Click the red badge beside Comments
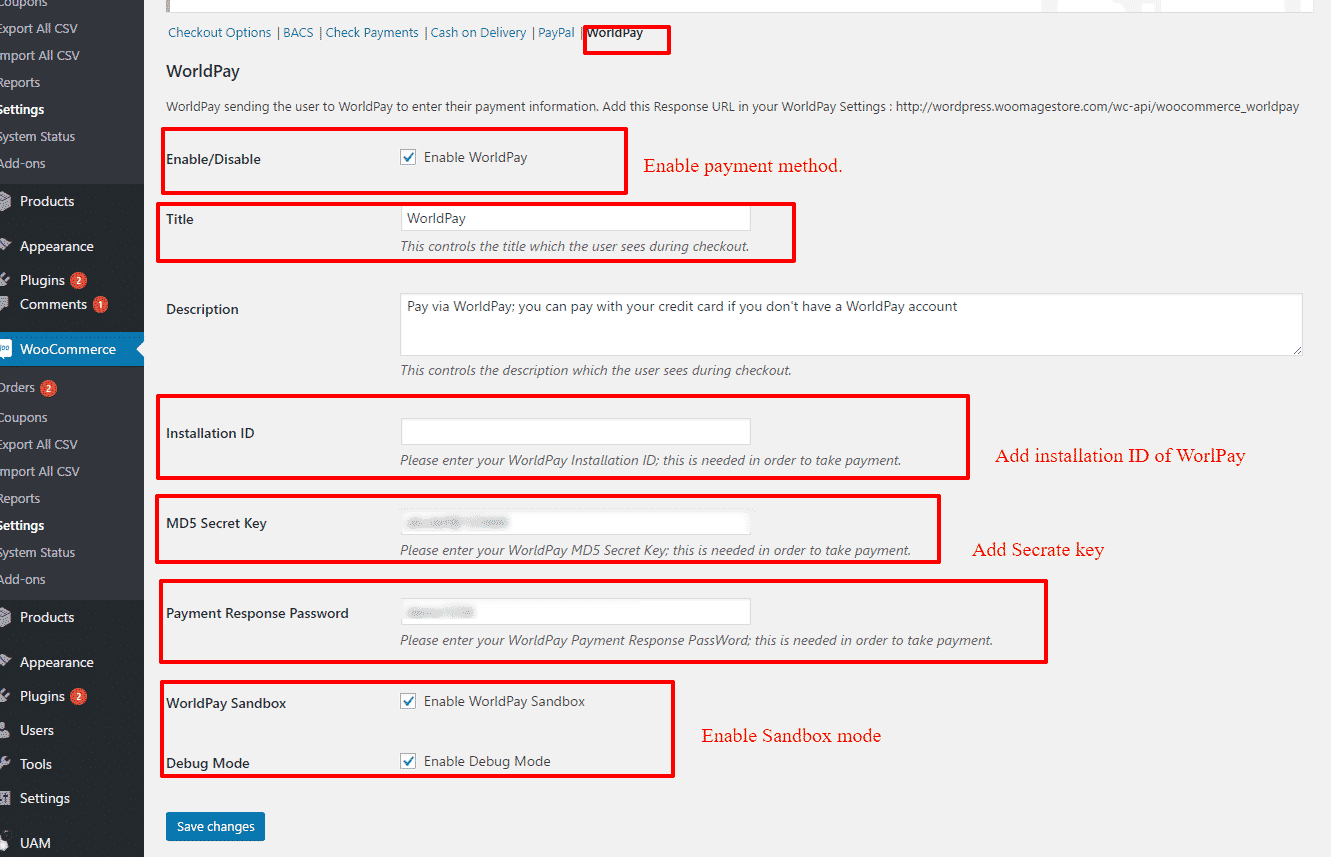1331x857 pixels. click(x=100, y=304)
